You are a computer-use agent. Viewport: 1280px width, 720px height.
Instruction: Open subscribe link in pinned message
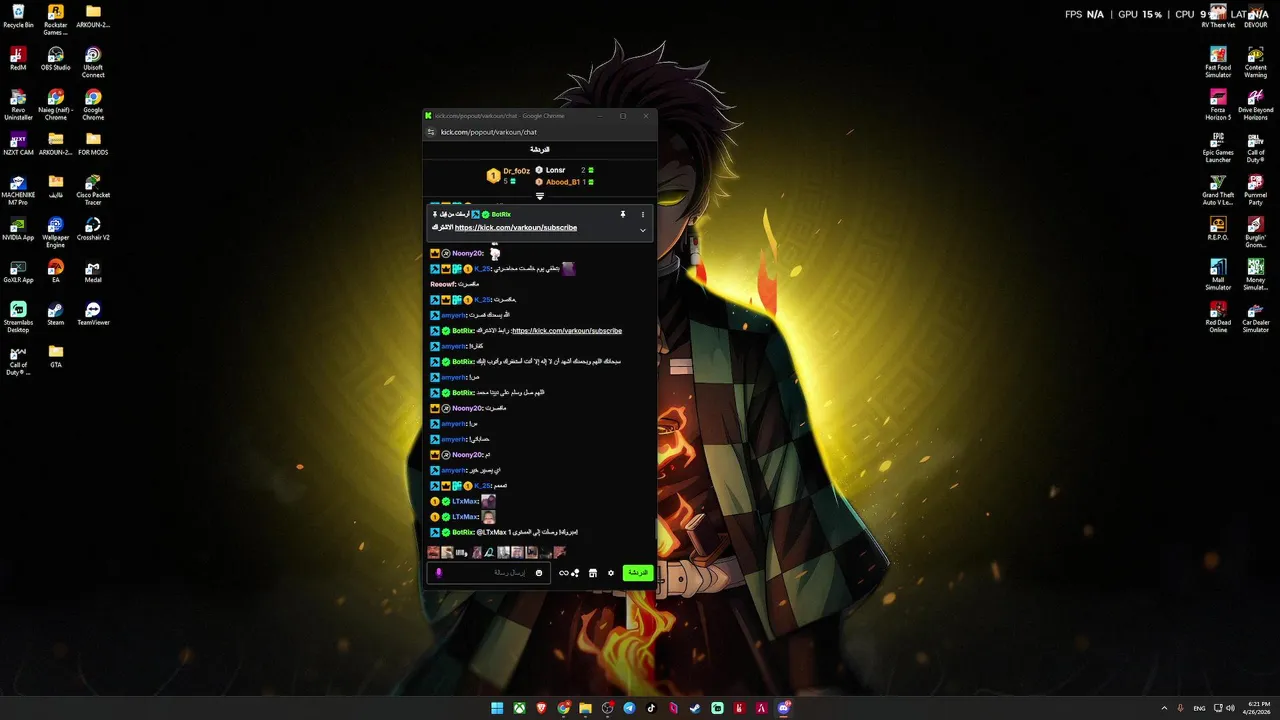516,227
